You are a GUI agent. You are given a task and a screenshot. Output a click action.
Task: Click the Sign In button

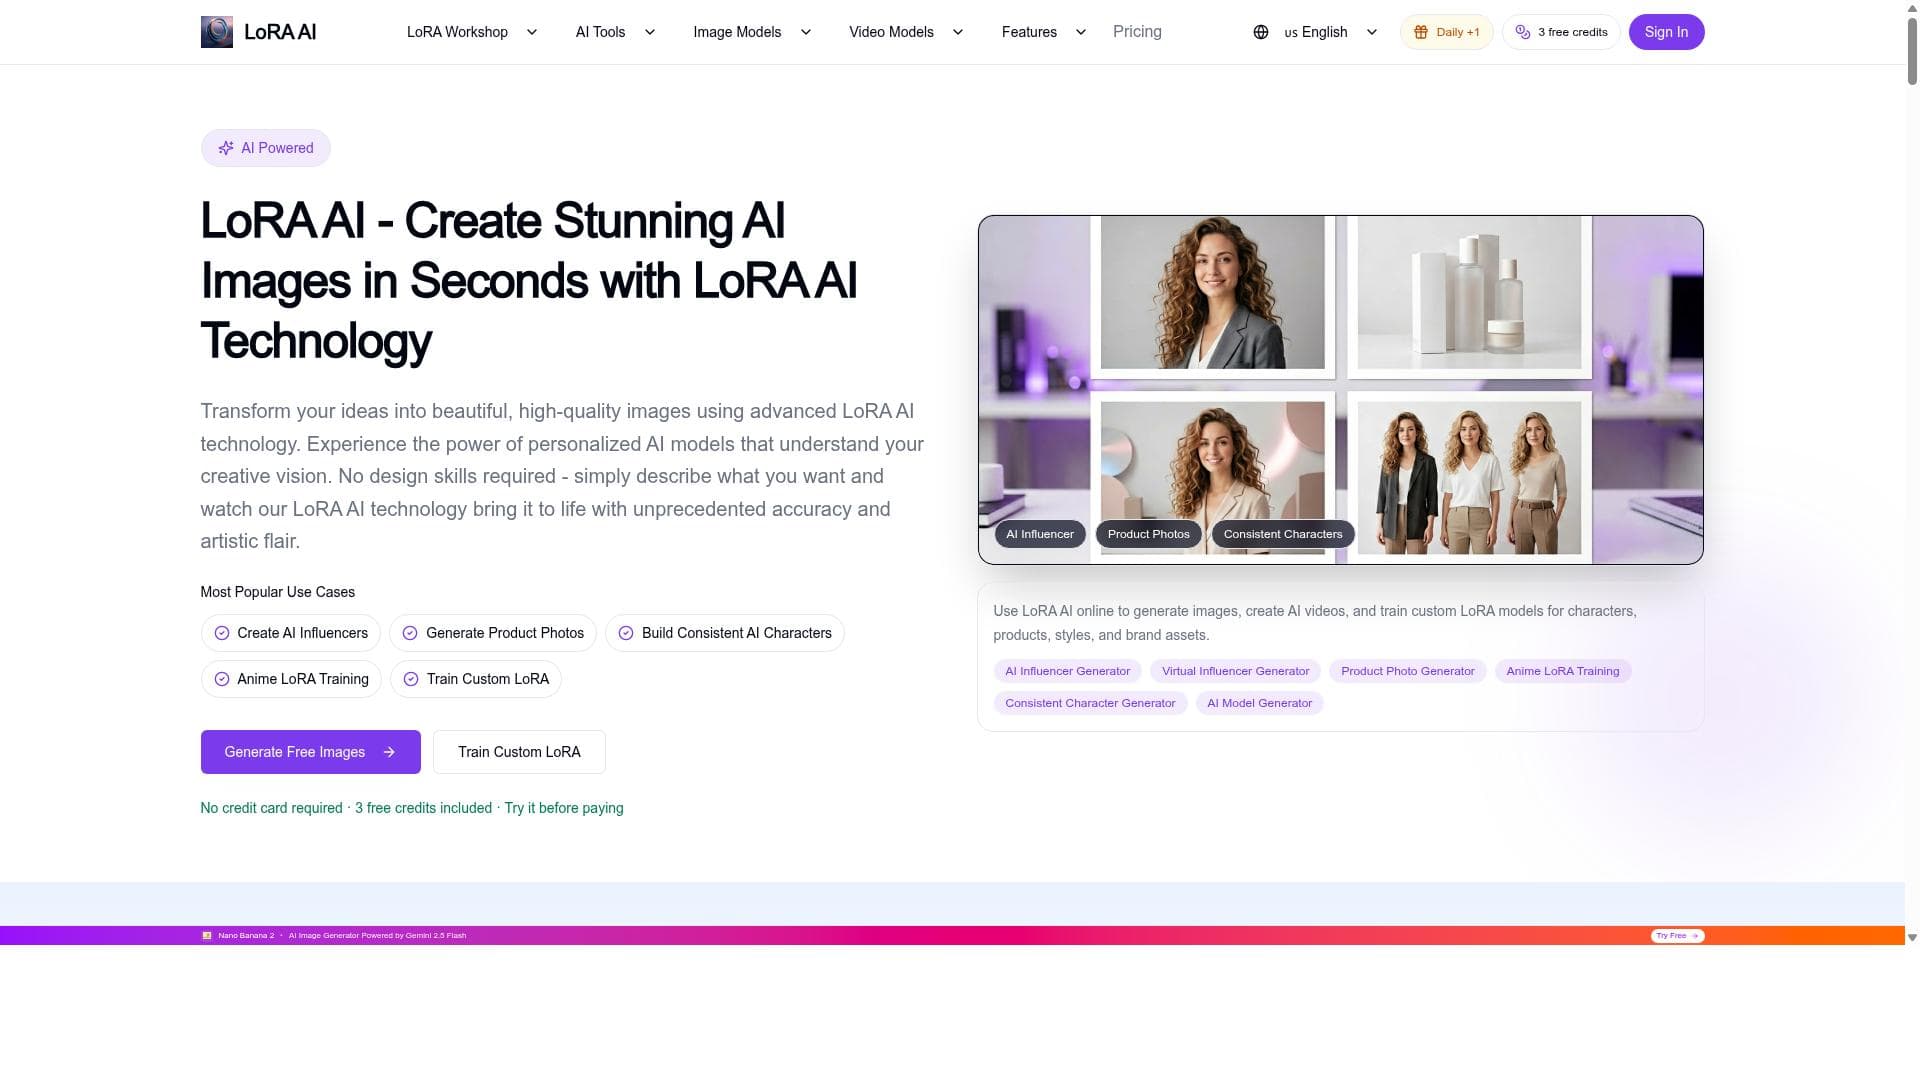click(1666, 32)
